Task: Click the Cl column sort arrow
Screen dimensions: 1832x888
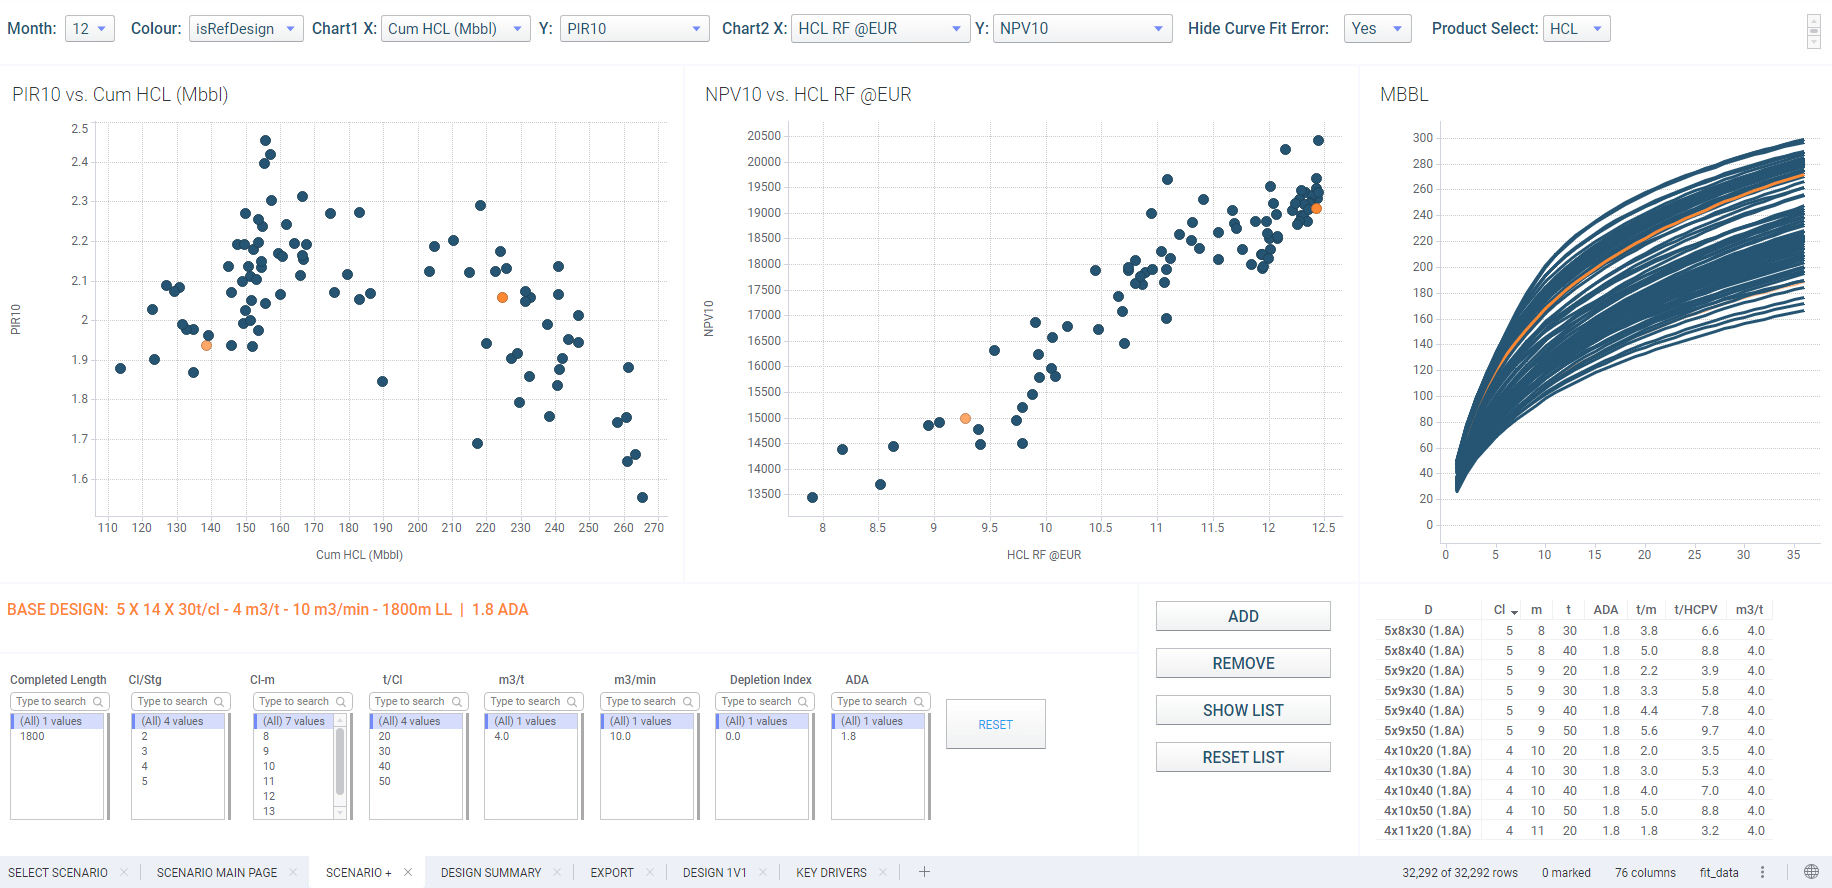Action: coord(1514,611)
